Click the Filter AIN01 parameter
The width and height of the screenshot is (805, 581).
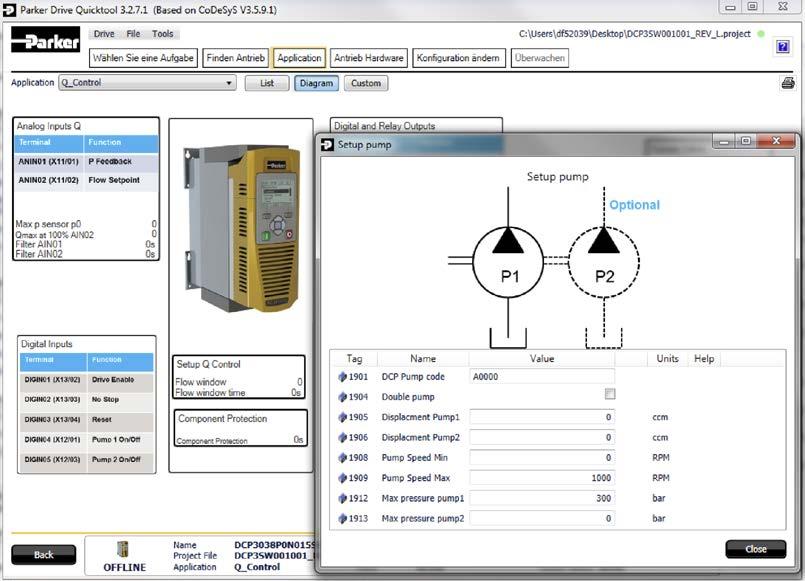pyautogui.click(x=85, y=244)
